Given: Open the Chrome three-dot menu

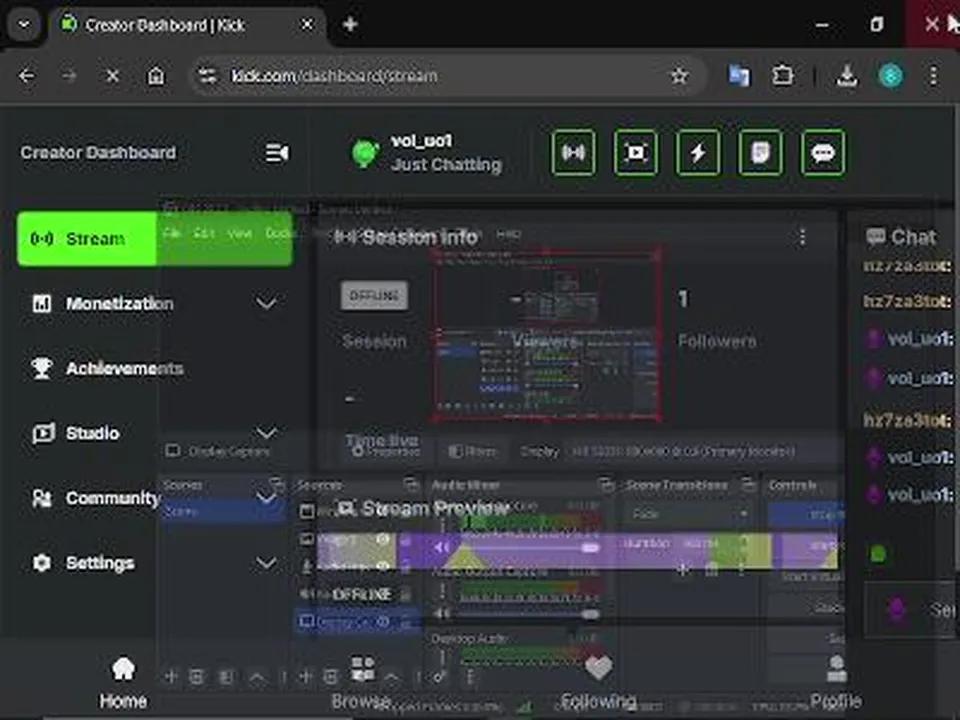Looking at the screenshot, I should coord(933,76).
